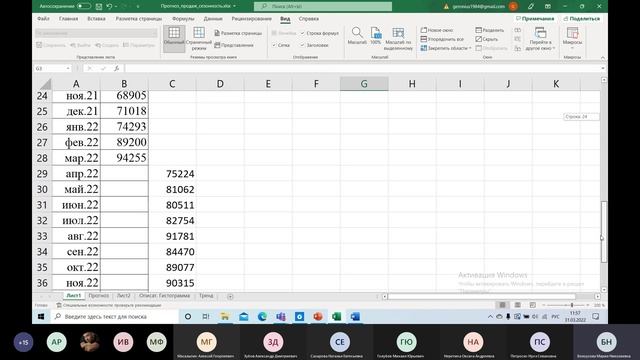Click Windows taskbar search field
The height and width of the screenshot is (360, 640).
click(114, 316)
